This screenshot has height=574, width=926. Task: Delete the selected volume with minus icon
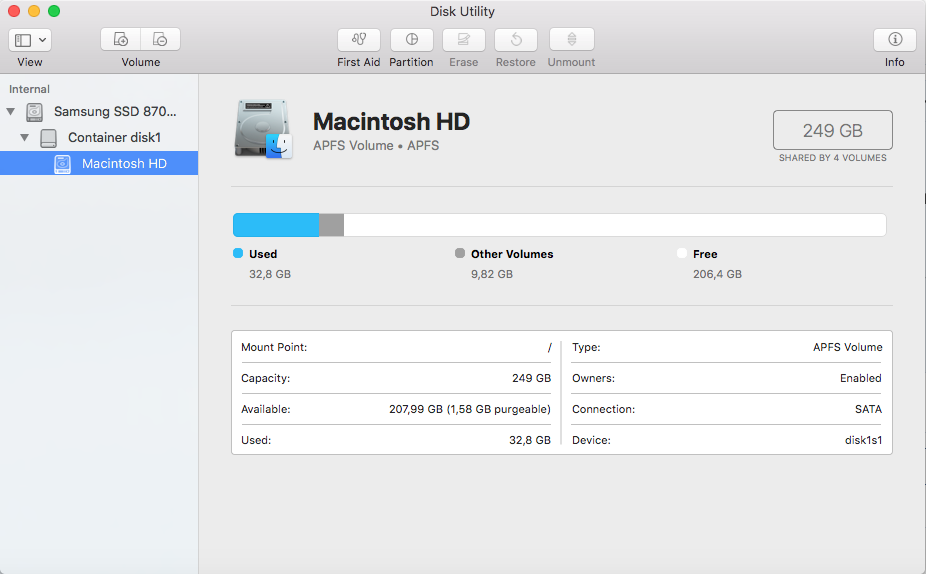tap(160, 40)
